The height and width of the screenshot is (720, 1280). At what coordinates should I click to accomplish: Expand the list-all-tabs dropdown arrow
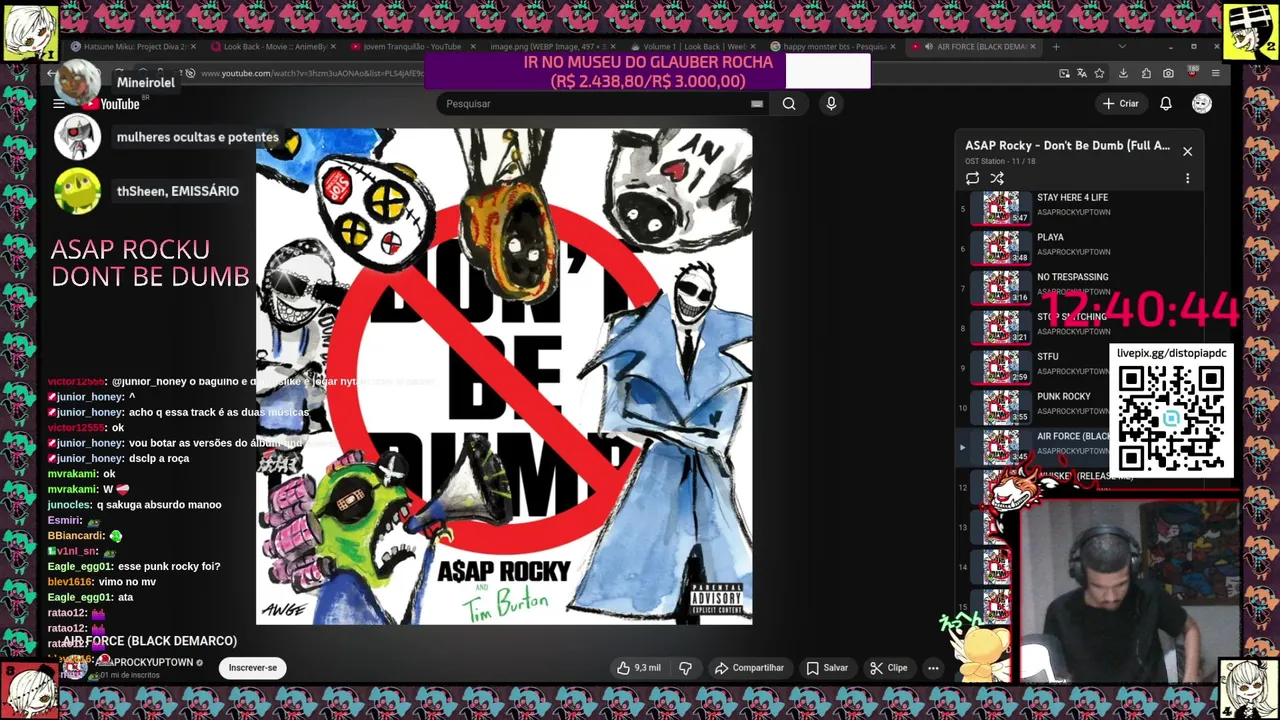coord(1121,46)
